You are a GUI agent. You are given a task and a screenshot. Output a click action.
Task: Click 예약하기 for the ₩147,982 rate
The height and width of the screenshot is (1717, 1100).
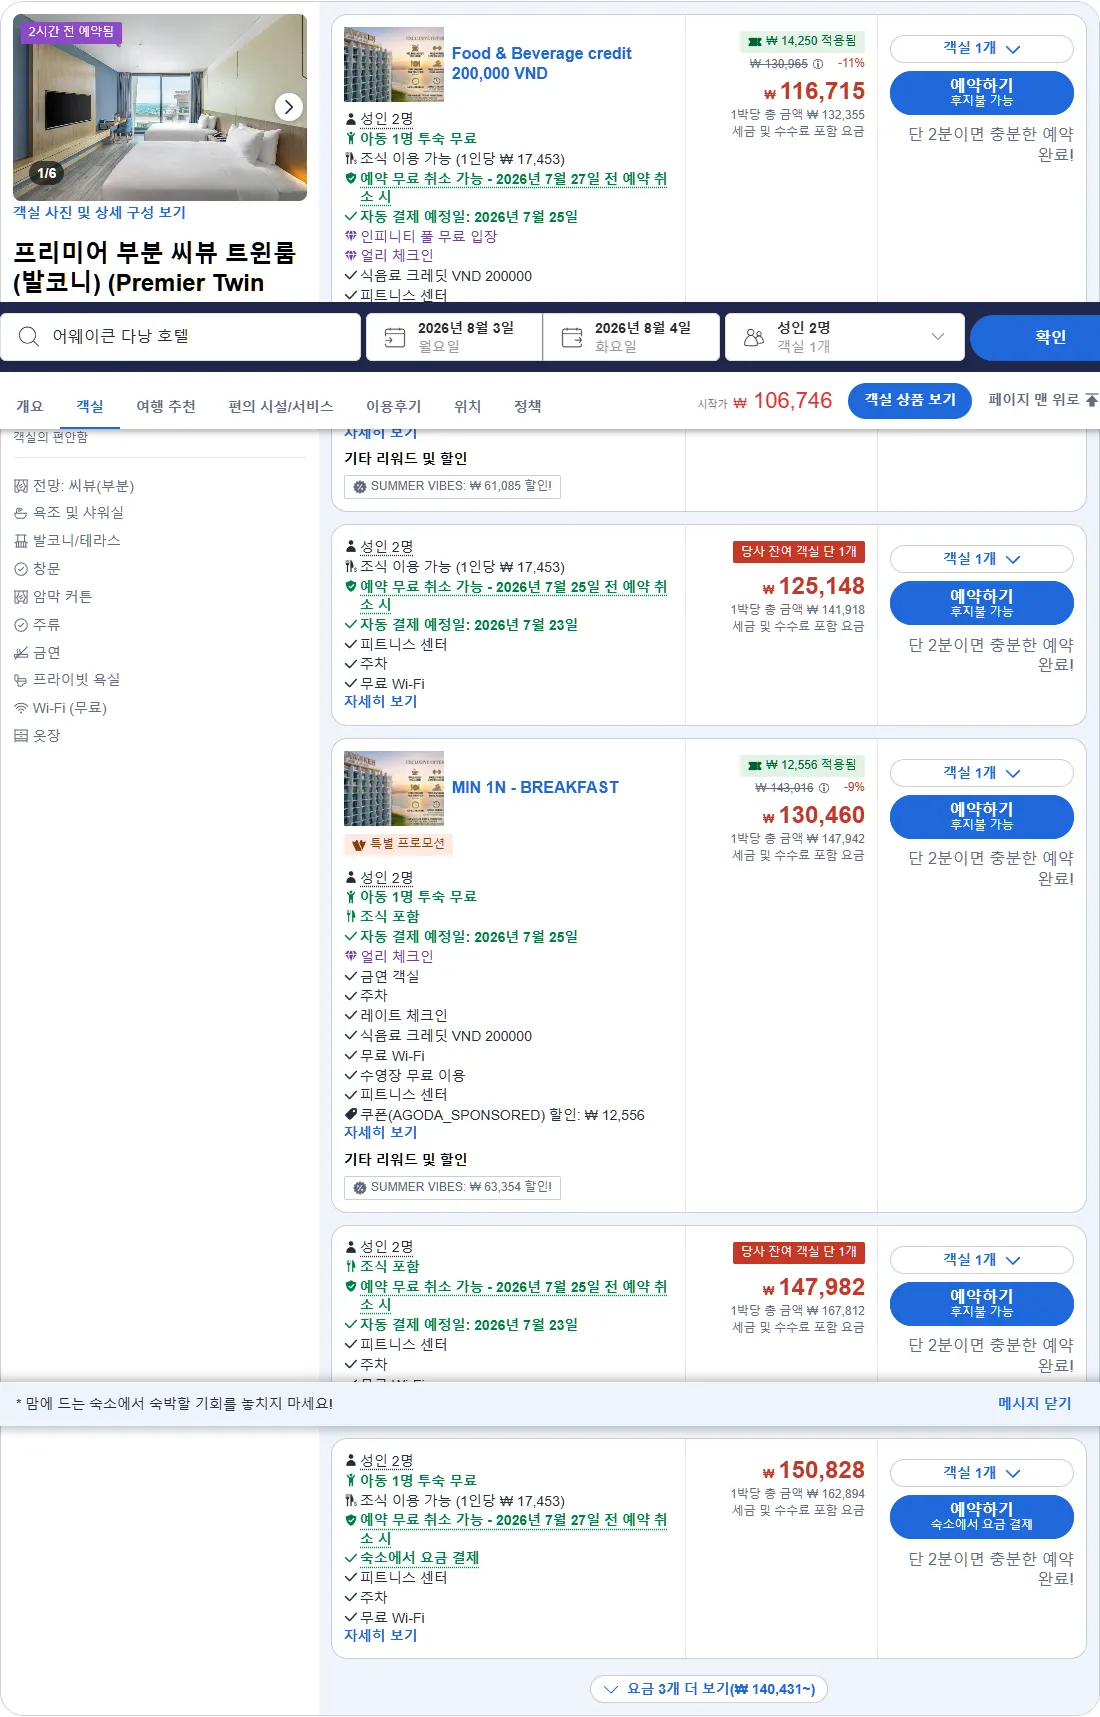coord(981,1304)
